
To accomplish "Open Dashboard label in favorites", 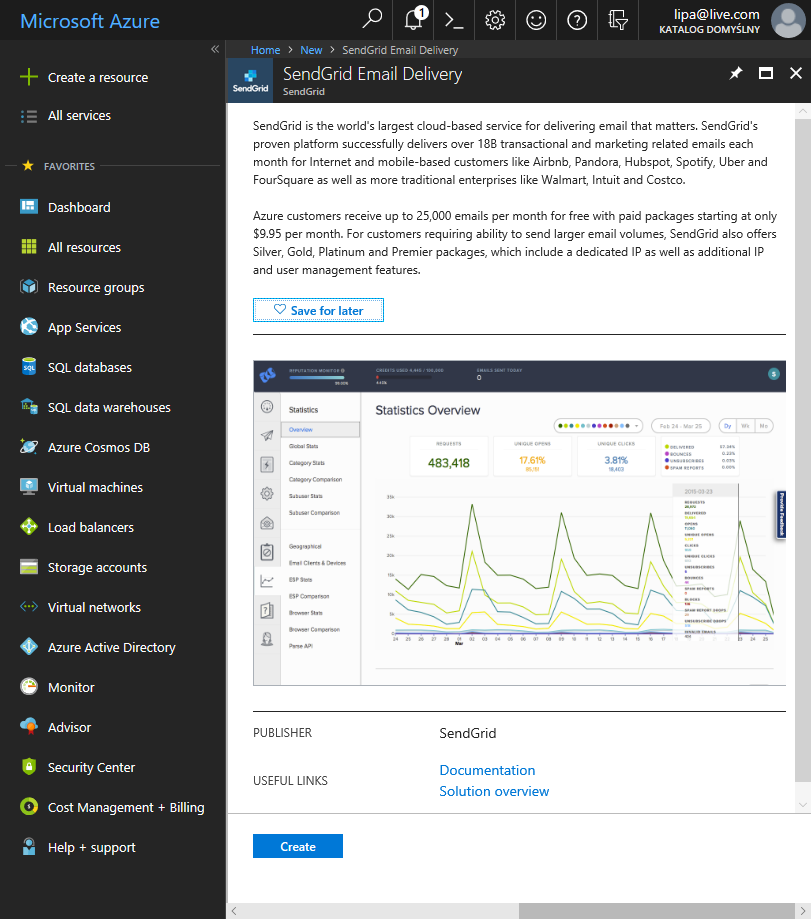I will (x=79, y=207).
